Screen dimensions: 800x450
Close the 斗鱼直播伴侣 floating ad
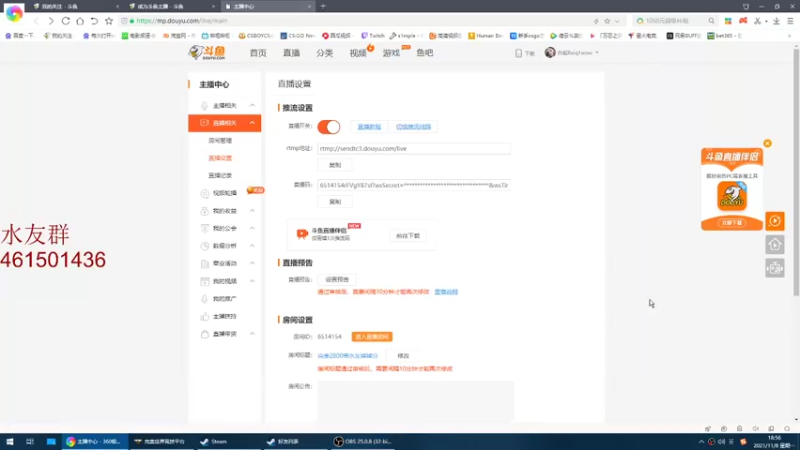[x=767, y=143]
